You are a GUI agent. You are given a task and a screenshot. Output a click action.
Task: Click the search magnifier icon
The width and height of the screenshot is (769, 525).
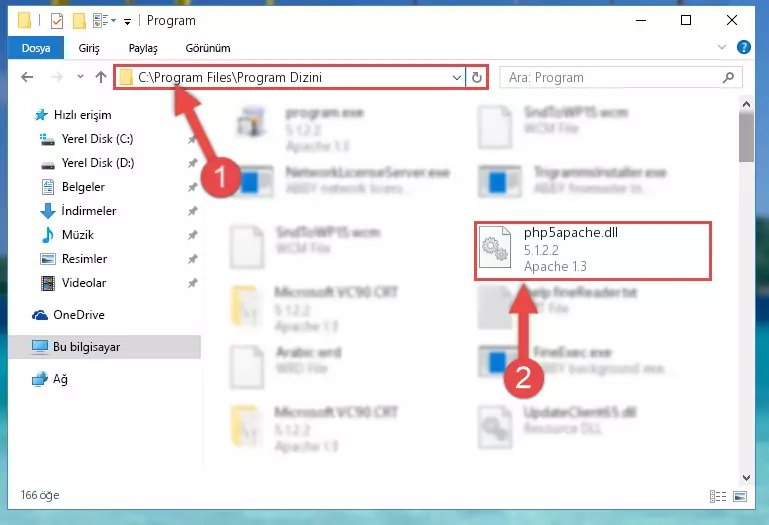coord(728,77)
